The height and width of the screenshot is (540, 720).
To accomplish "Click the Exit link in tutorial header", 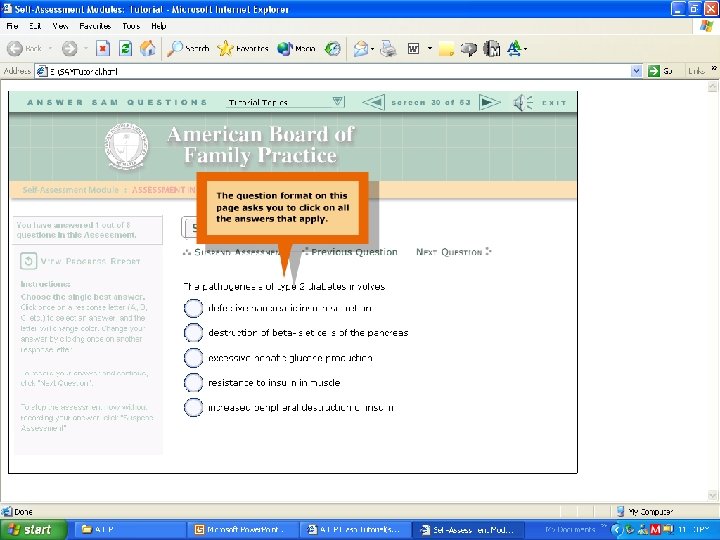I will click(554, 103).
